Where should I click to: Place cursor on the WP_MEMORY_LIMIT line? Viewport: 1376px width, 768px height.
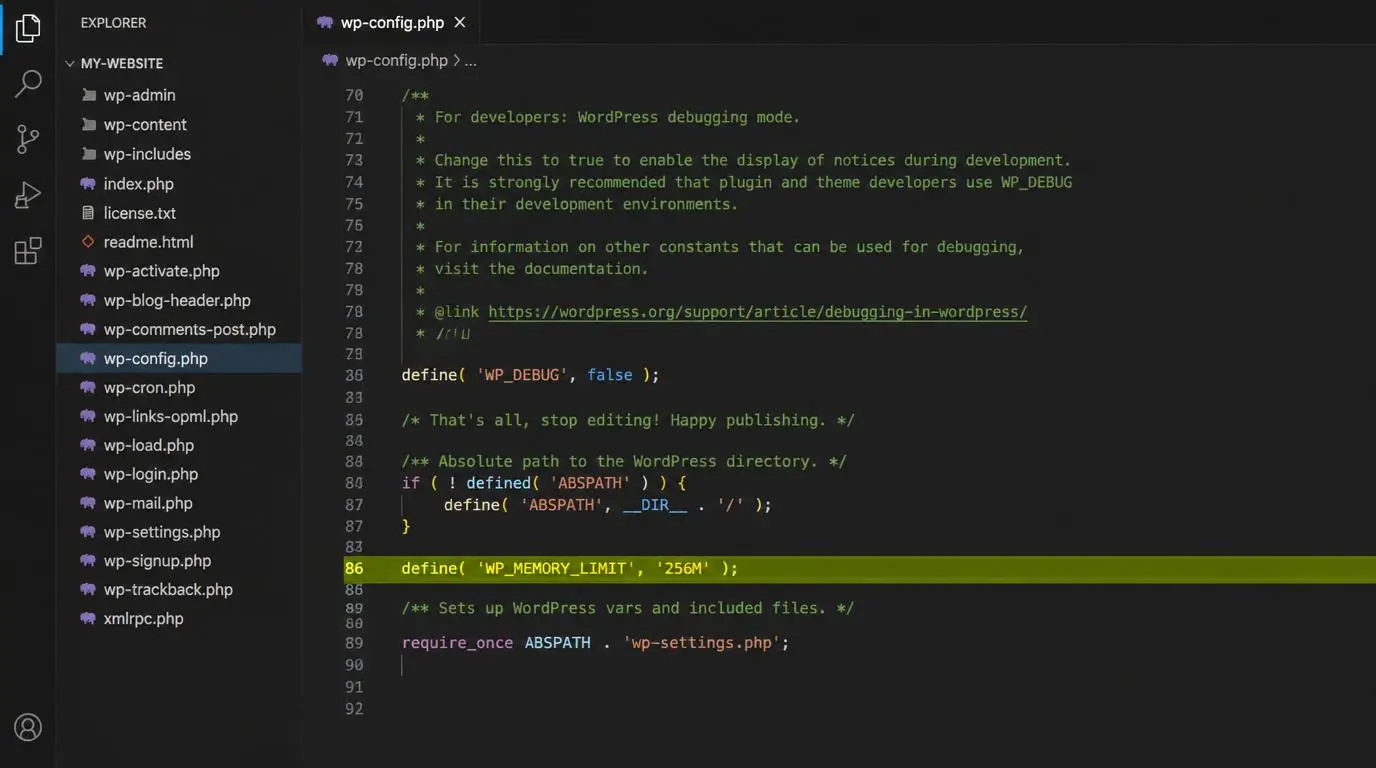(860, 568)
